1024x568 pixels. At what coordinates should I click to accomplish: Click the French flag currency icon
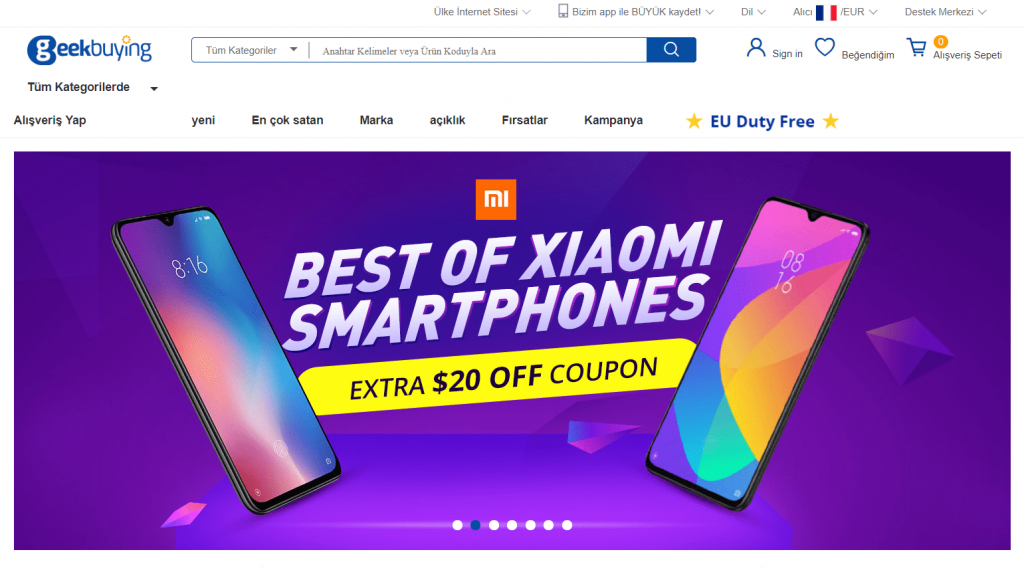pyautogui.click(x=826, y=12)
